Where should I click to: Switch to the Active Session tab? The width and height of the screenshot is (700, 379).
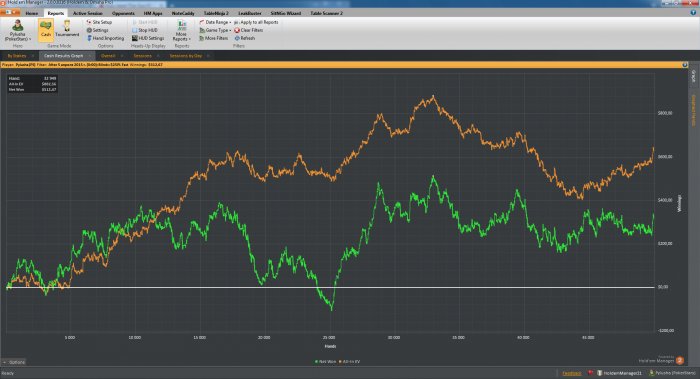[x=88, y=13]
